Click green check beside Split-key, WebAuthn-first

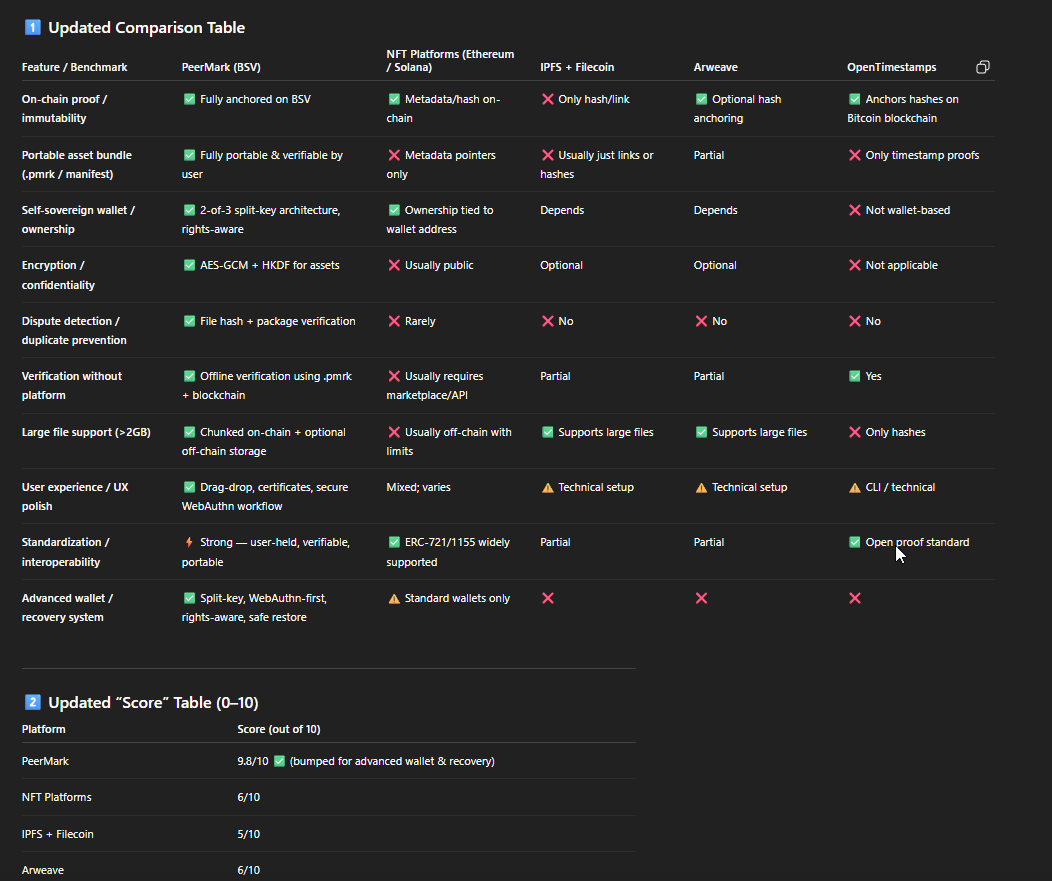point(189,599)
